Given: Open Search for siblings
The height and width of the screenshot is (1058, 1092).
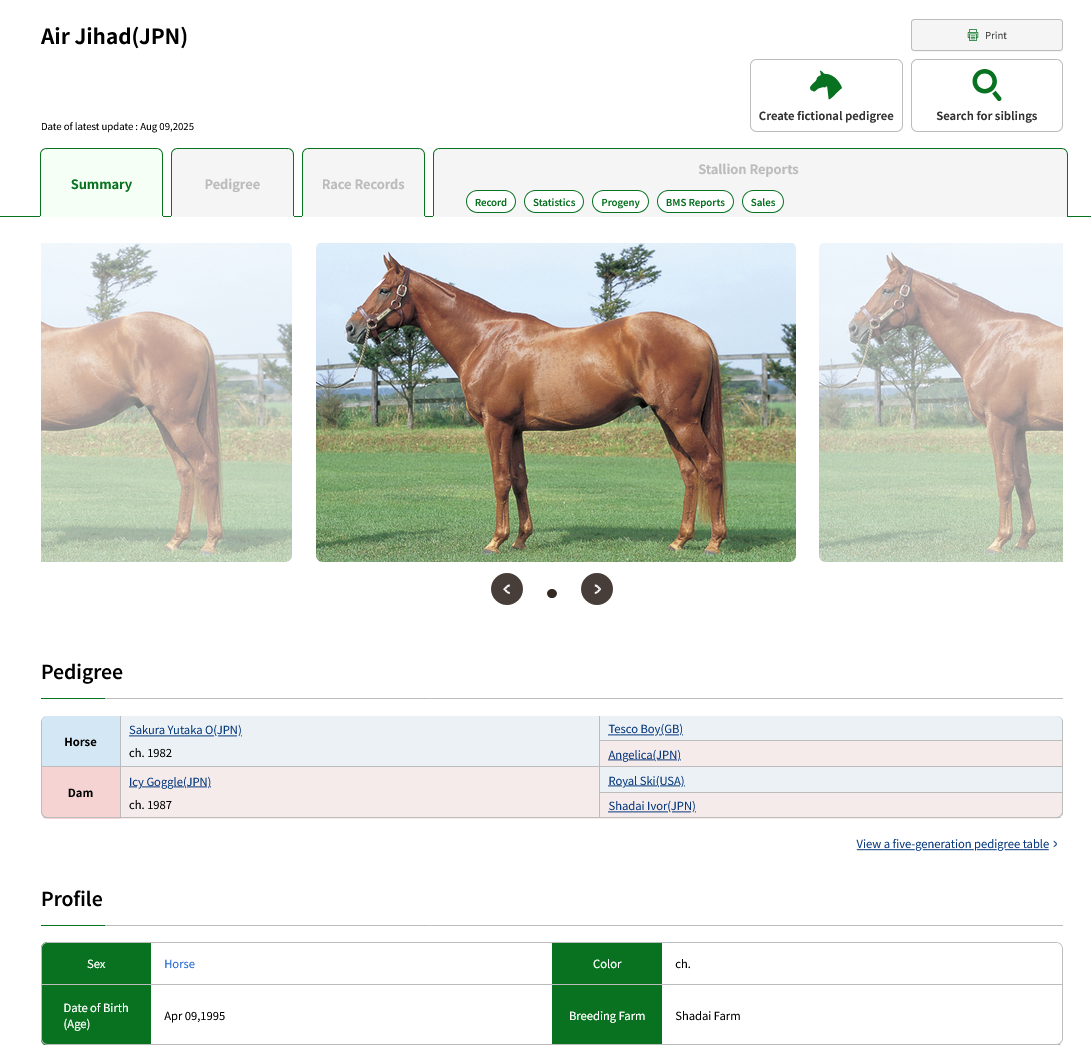Looking at the screenshot, I should 986,95.
